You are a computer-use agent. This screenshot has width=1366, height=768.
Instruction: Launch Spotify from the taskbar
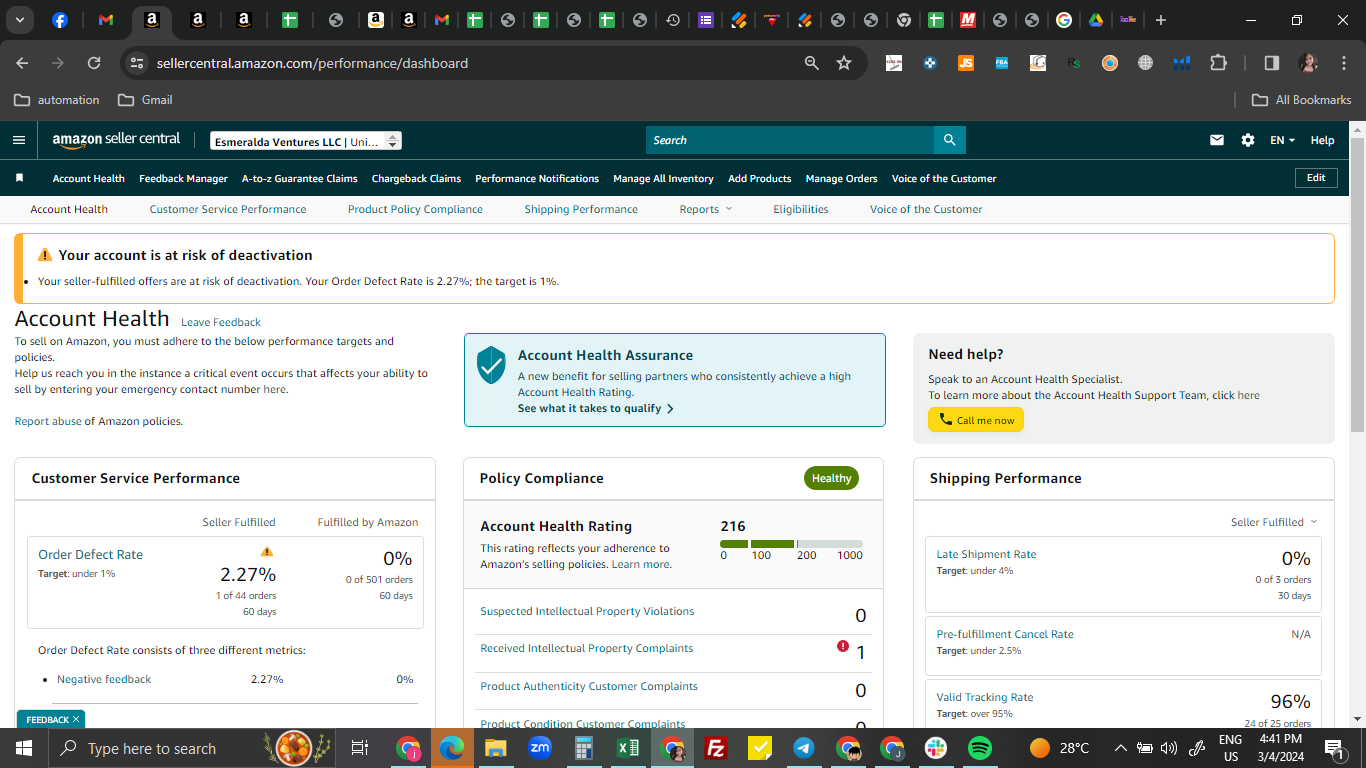click(x=979, y=748)
